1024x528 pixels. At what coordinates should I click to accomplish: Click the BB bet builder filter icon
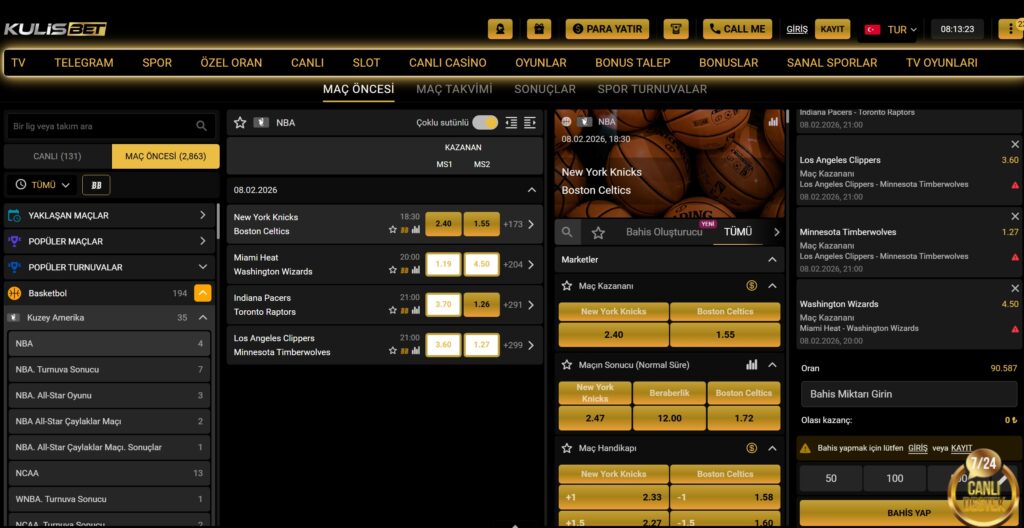(x=97, y=185)
